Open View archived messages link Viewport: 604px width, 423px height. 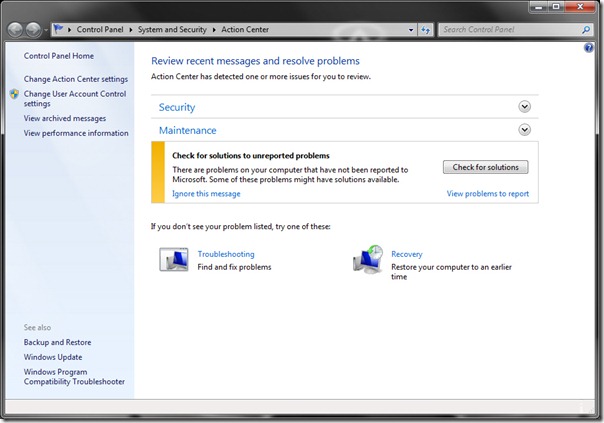point(65,118)
